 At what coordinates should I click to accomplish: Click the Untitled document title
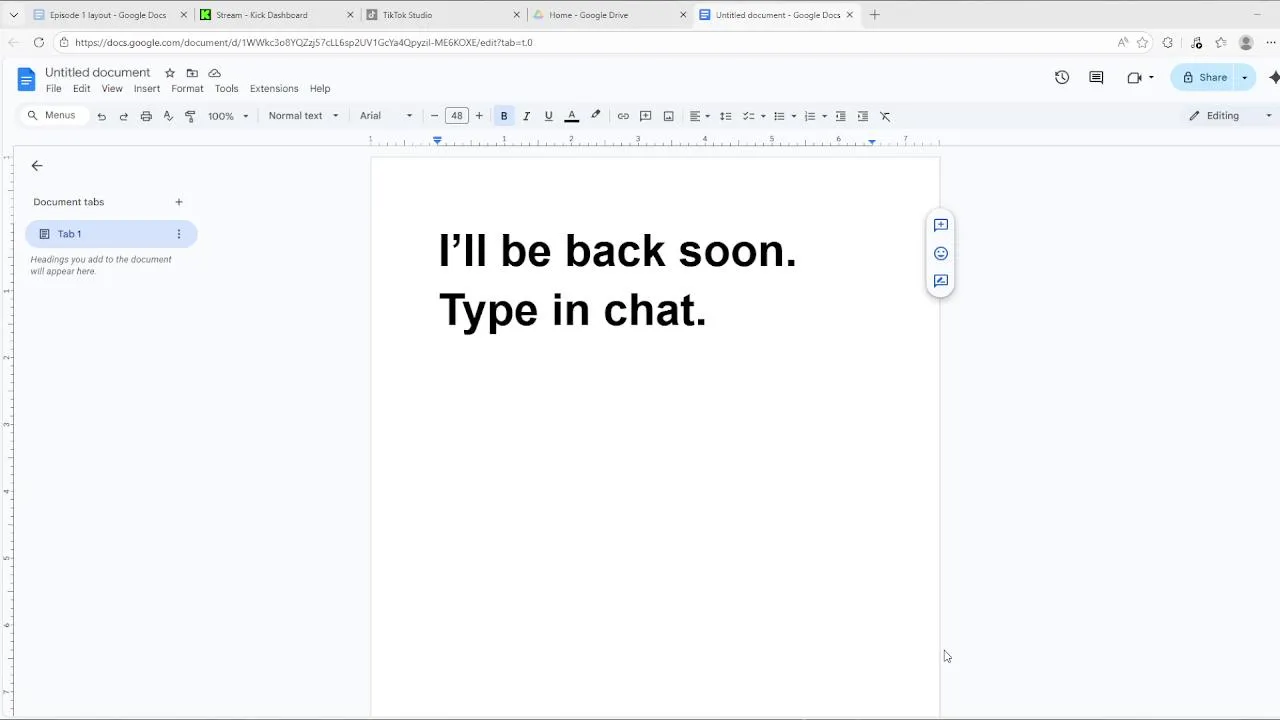point(97,73)
